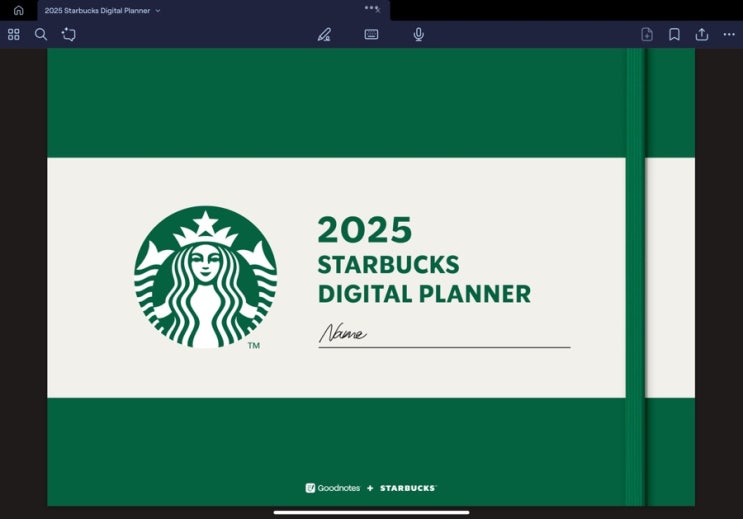The width and height of the screenshot is (743, 519).
Task: Open the share and export menu
Action: (x=702, y=34)
